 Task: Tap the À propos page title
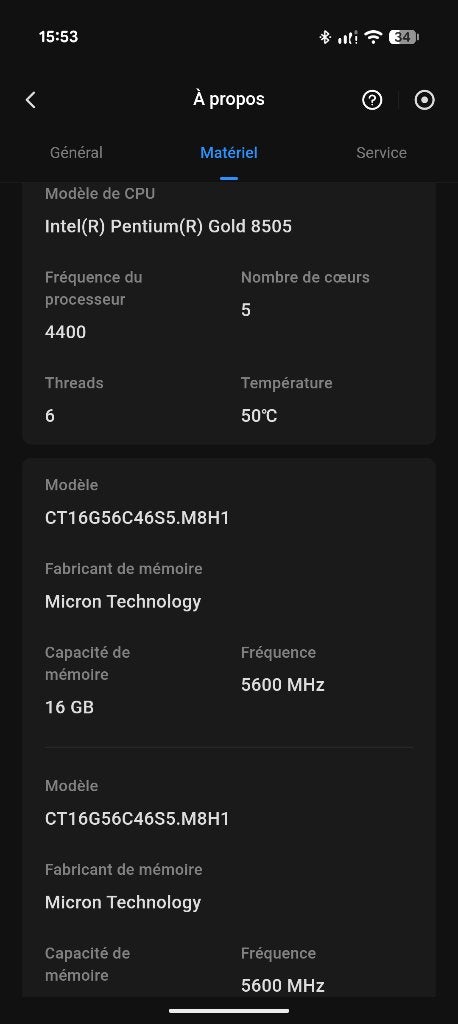[x=229, y=99]
